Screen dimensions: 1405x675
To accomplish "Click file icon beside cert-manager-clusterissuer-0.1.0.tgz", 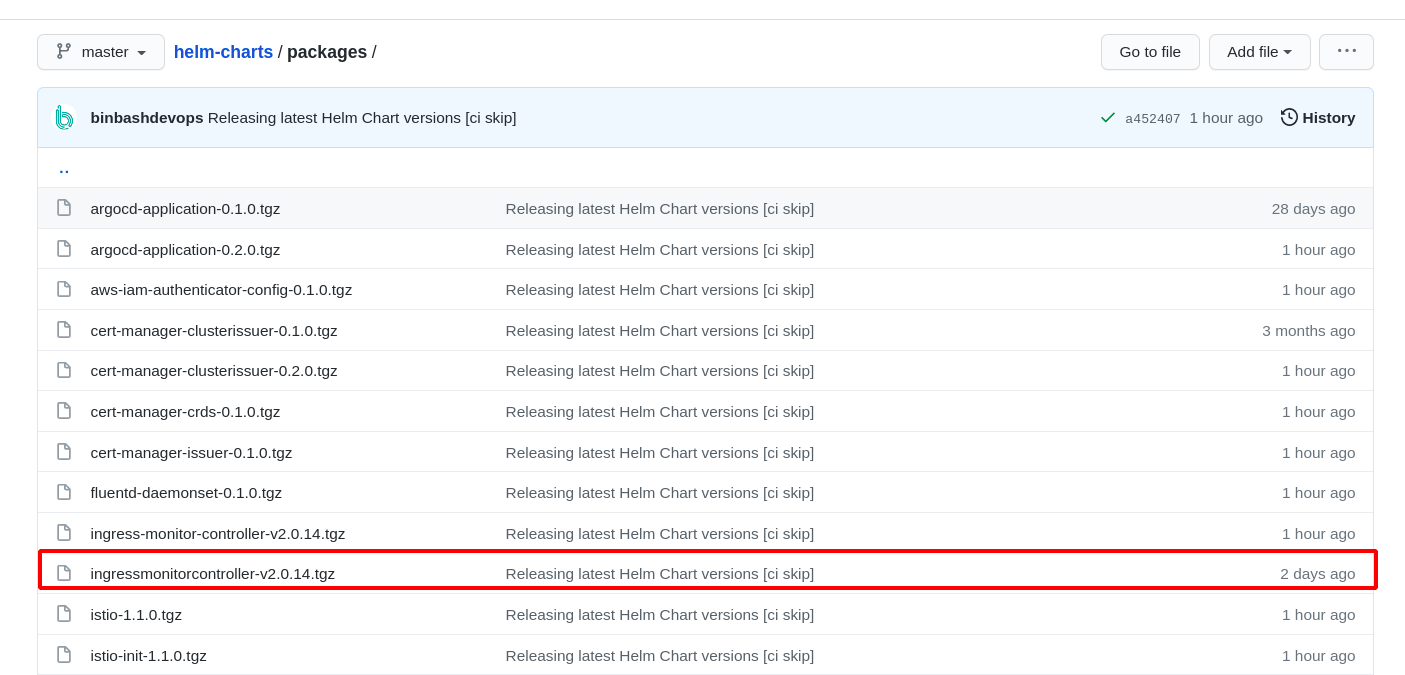I will pyautogui.click(x=64, y=330).
